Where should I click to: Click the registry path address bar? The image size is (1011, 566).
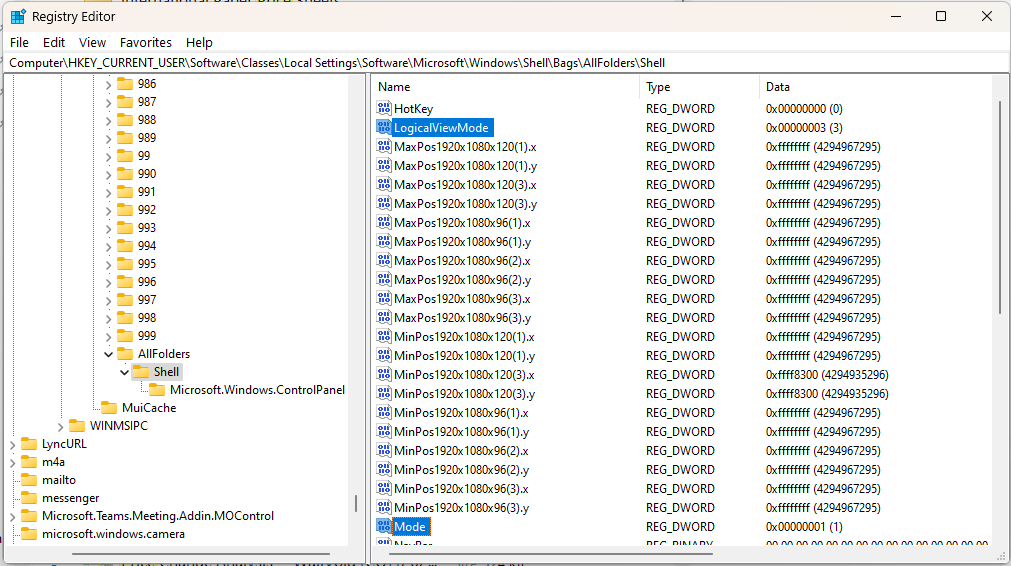[506, 63]
